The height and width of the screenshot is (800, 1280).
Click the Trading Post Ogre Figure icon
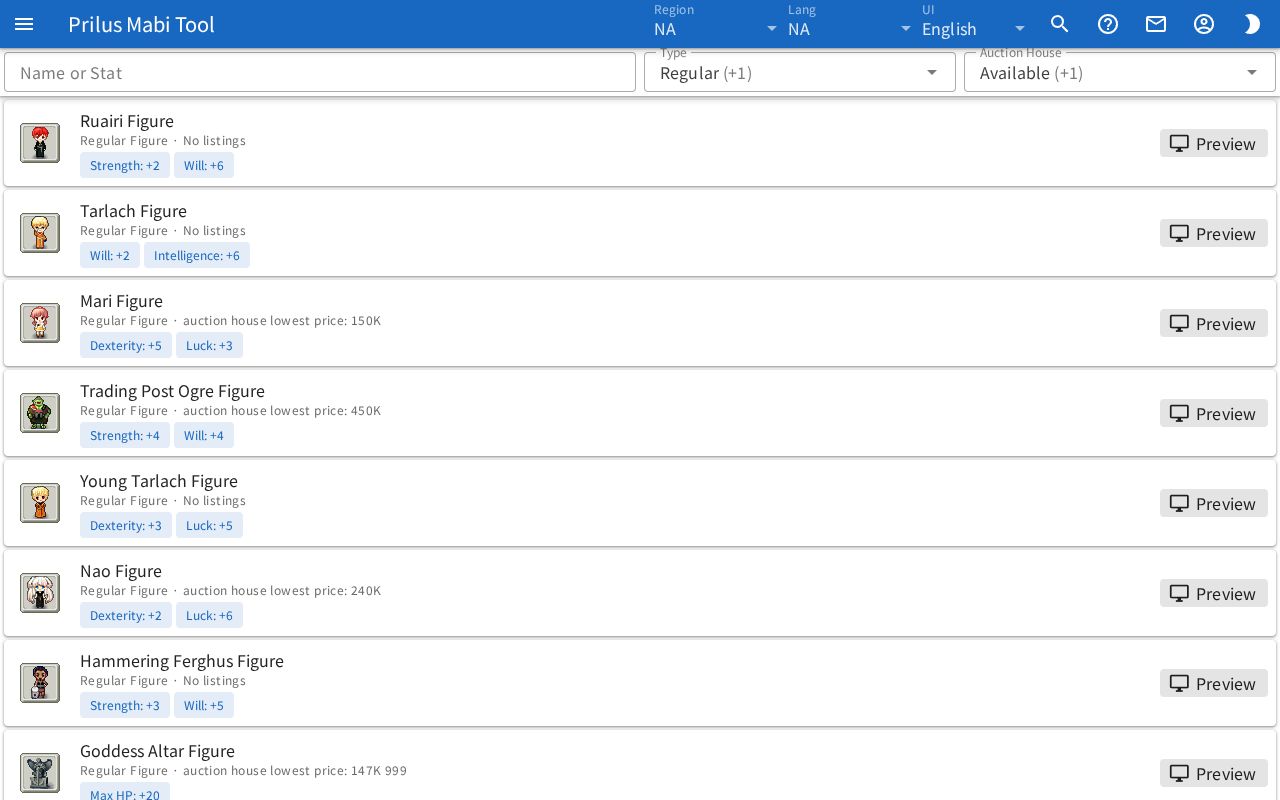click(x=40, y=413)
